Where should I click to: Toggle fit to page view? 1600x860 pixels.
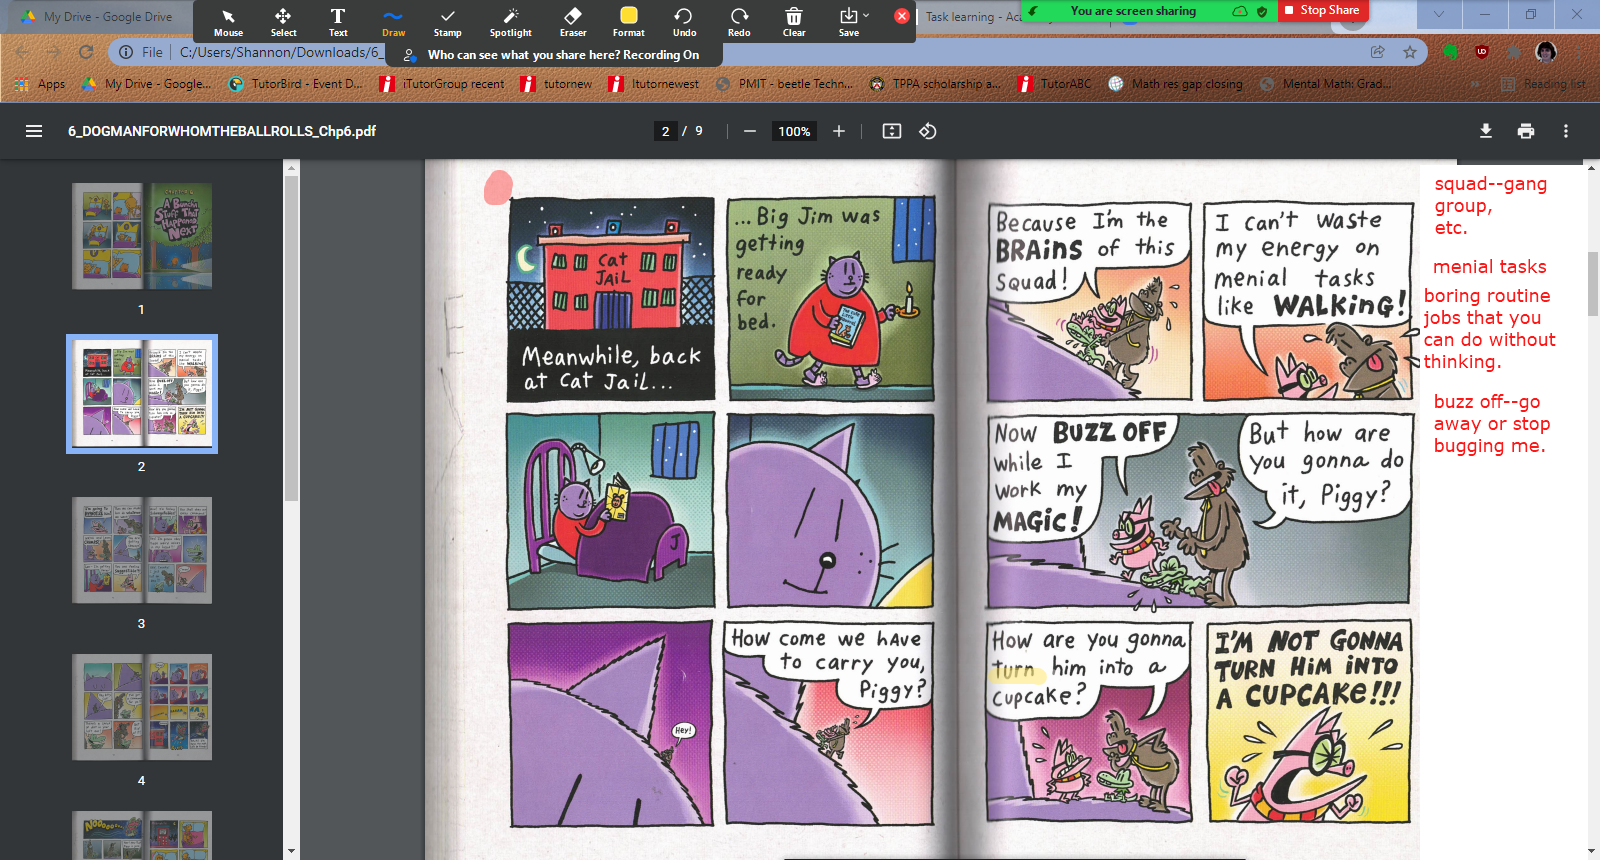(x=892, y=131)
